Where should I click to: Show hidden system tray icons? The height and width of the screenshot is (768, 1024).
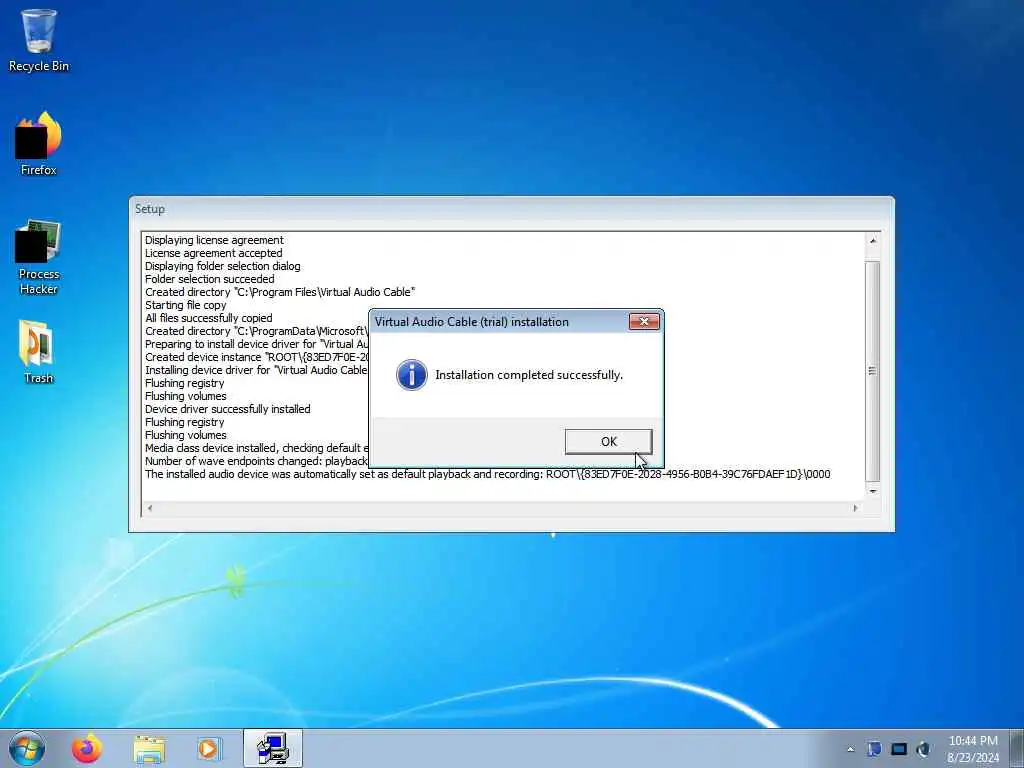(850, 749)
